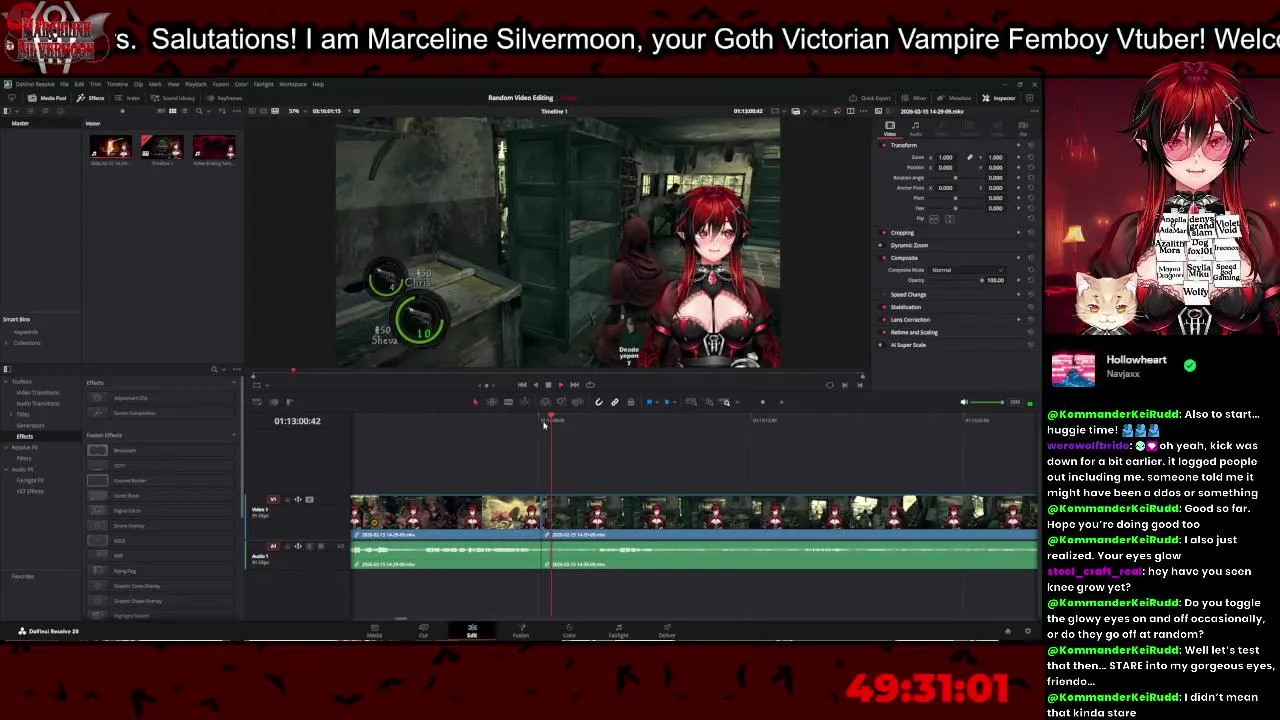Screen dimensions: 1280x720
Task: Go to first frame button
Action: coord(521,385)
